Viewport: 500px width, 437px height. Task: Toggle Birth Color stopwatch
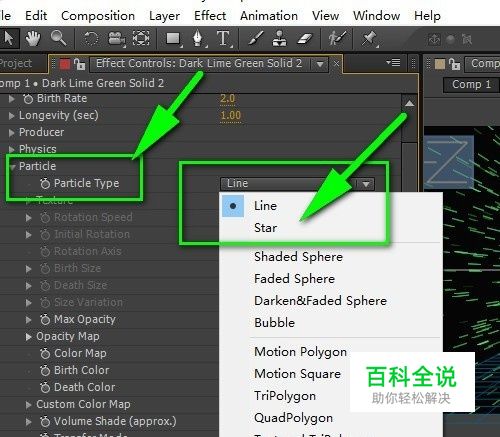click(45, 370)
